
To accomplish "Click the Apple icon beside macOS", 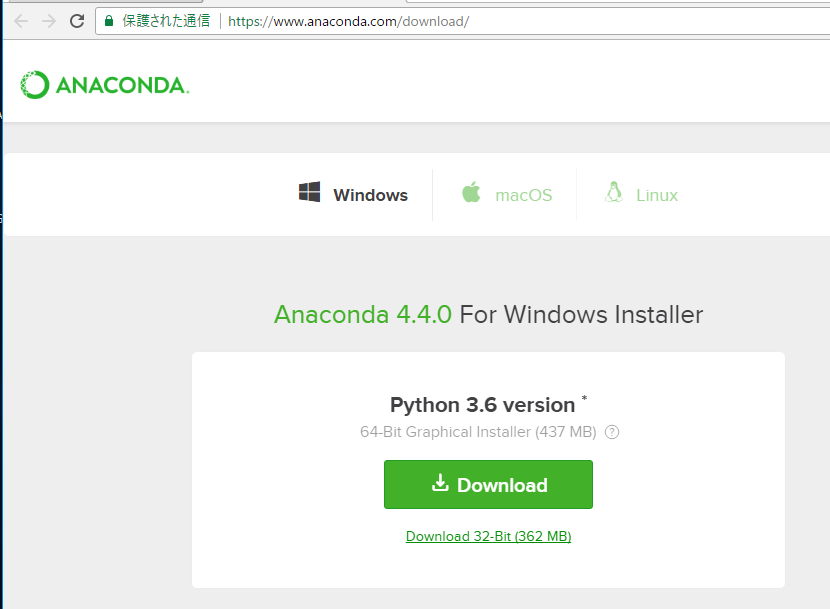I will click(471, 193).
